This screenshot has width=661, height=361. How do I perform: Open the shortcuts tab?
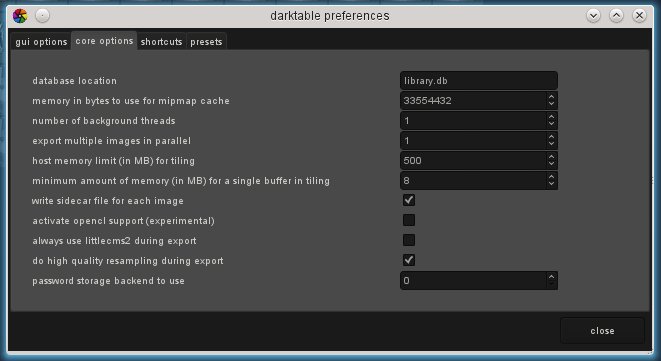tap(161, 42)
